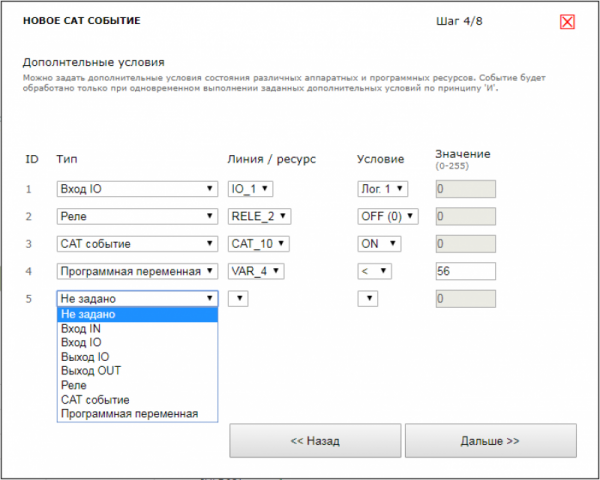The image size is (600, 480).
Task: Choose 'Реле' from the open list
Action: click(x=137, y=385)
